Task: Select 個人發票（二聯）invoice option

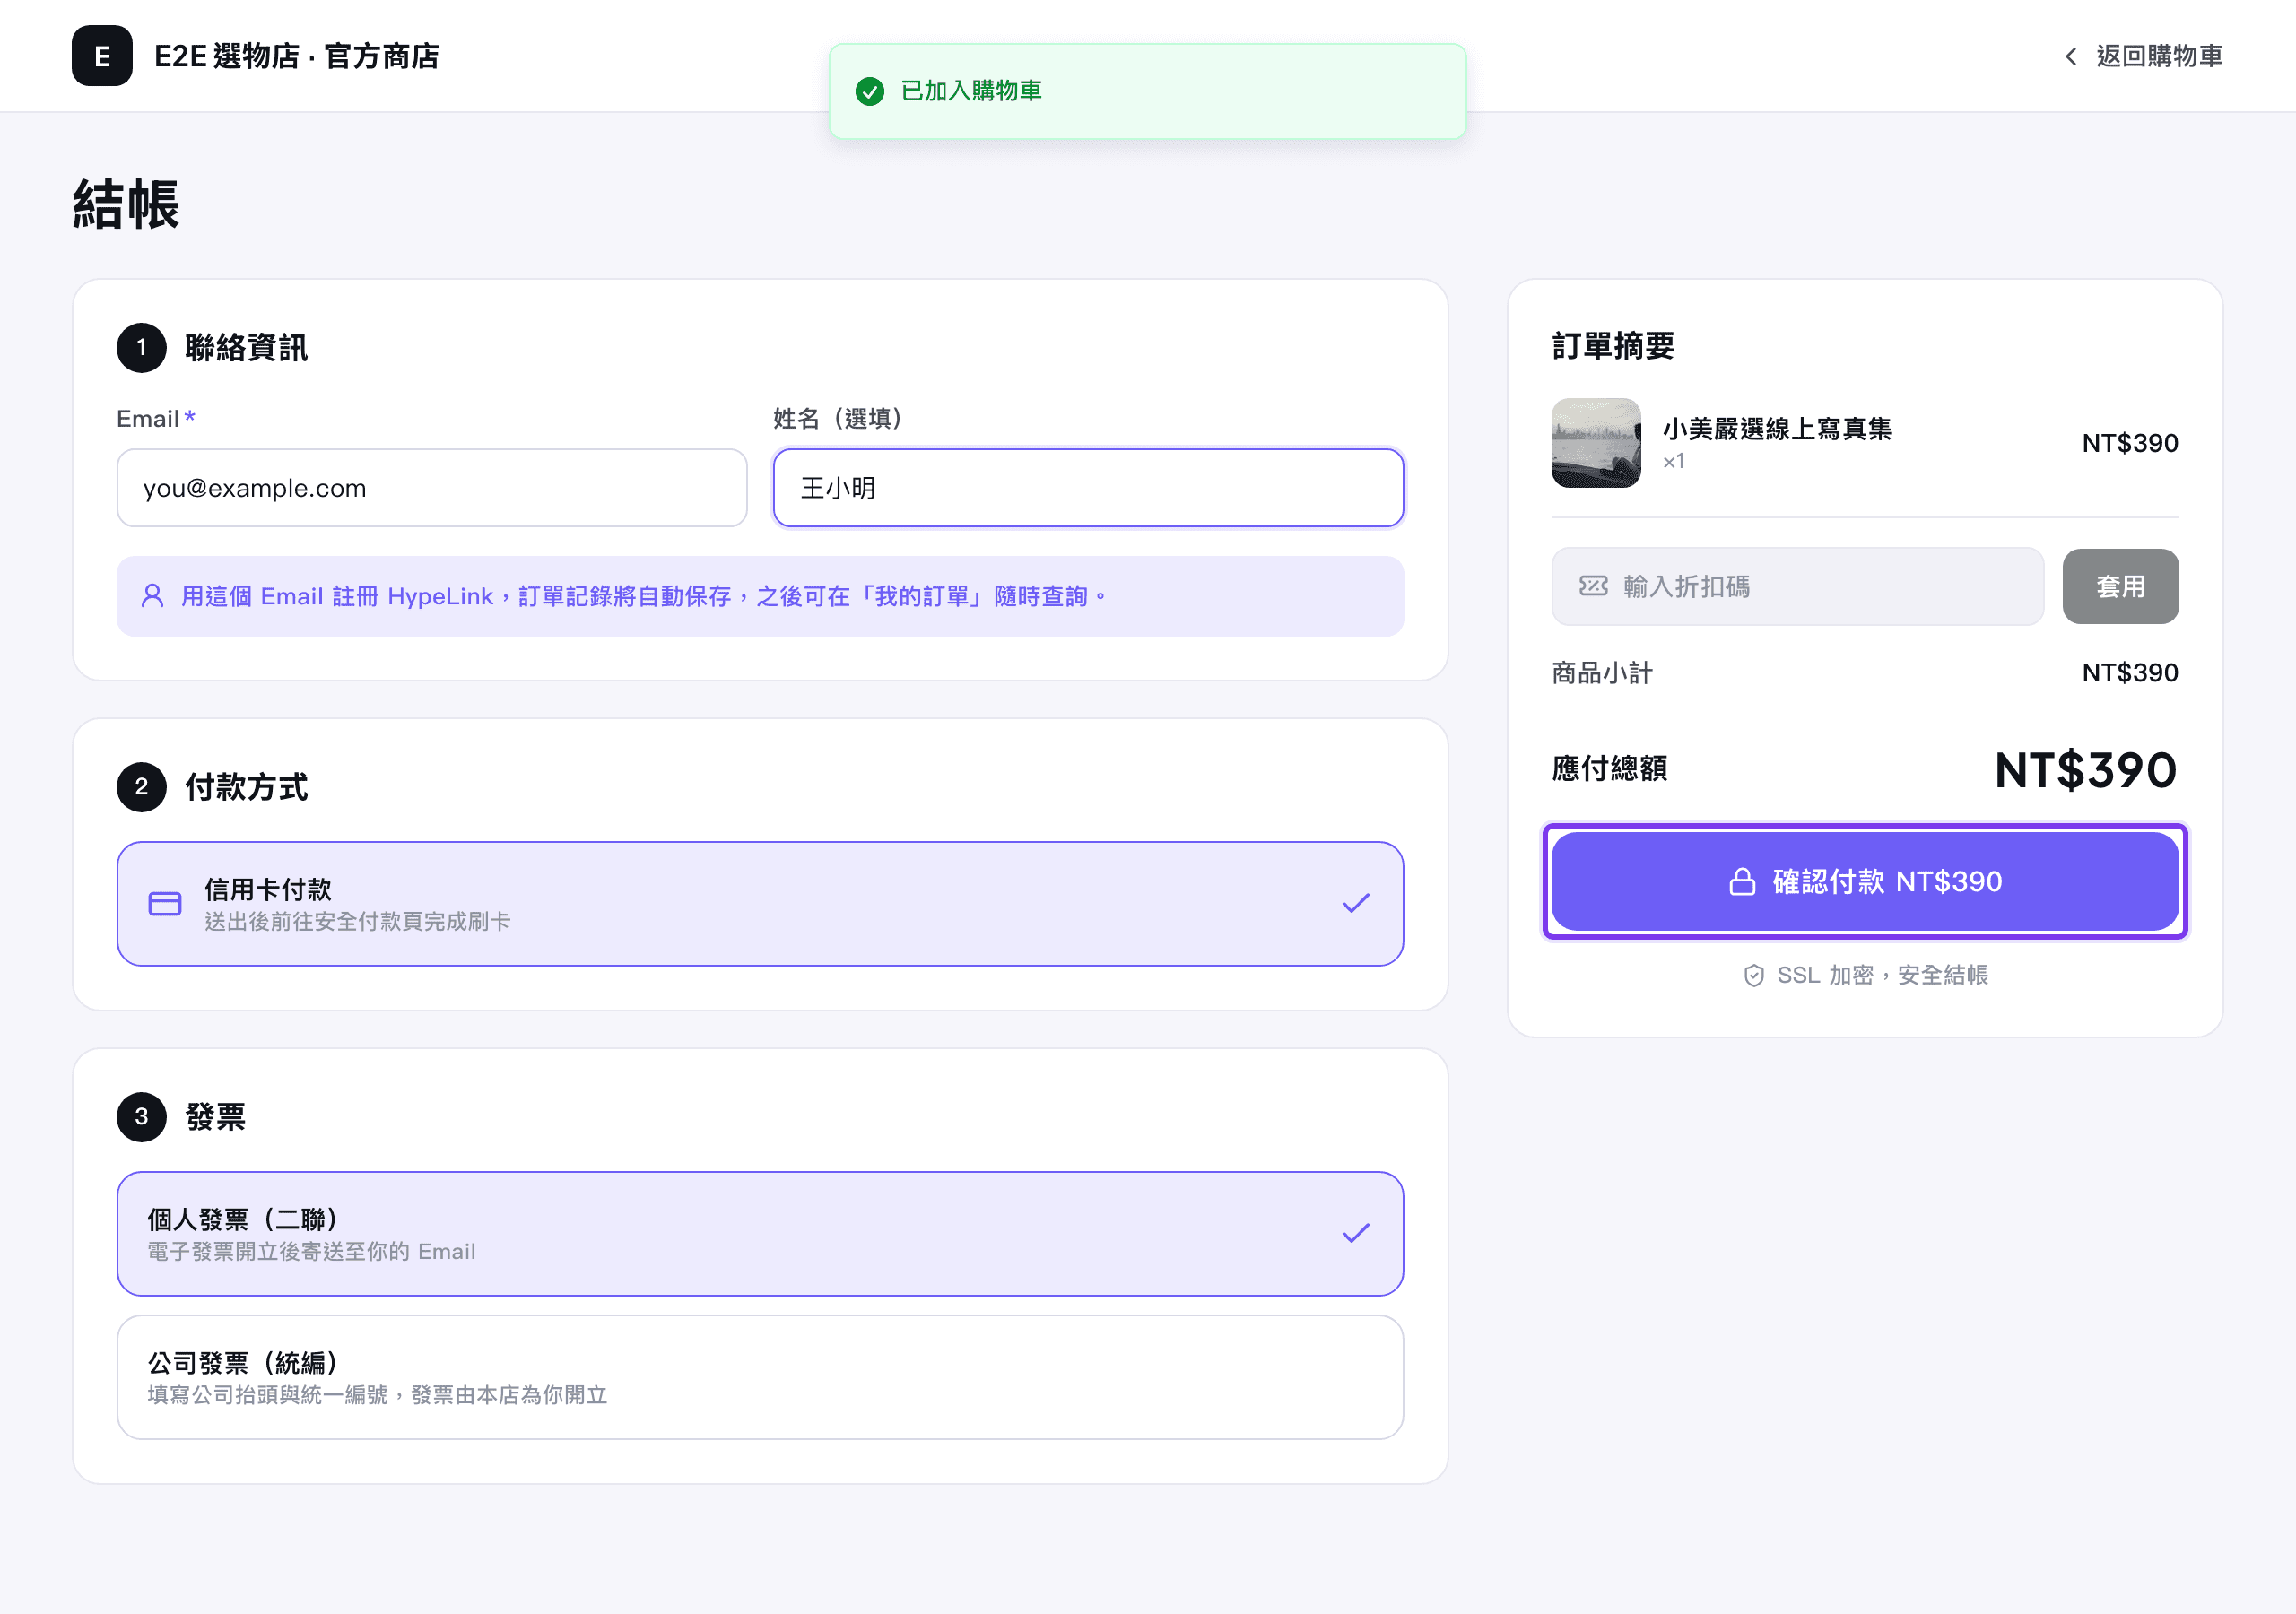Action: 760,1234
